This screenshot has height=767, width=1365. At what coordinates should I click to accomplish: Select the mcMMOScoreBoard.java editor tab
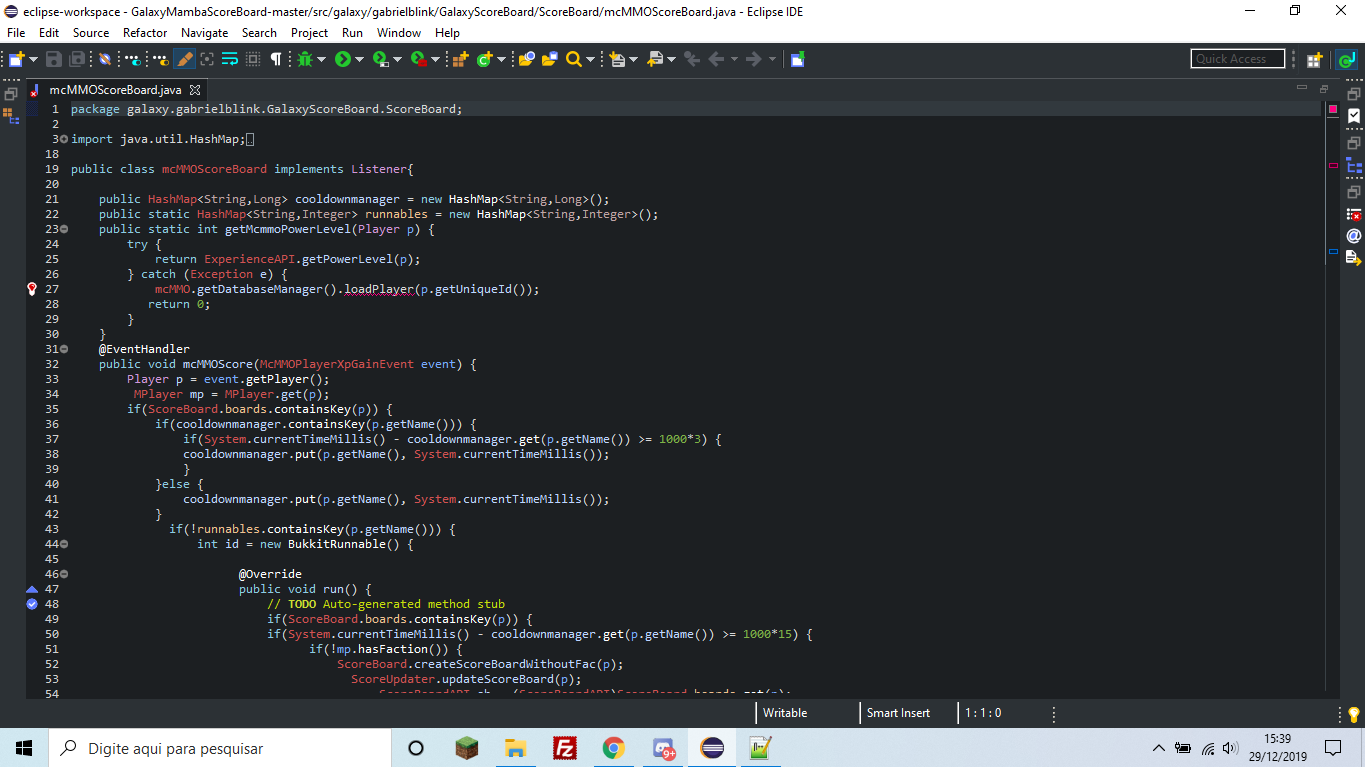(115, 89)
